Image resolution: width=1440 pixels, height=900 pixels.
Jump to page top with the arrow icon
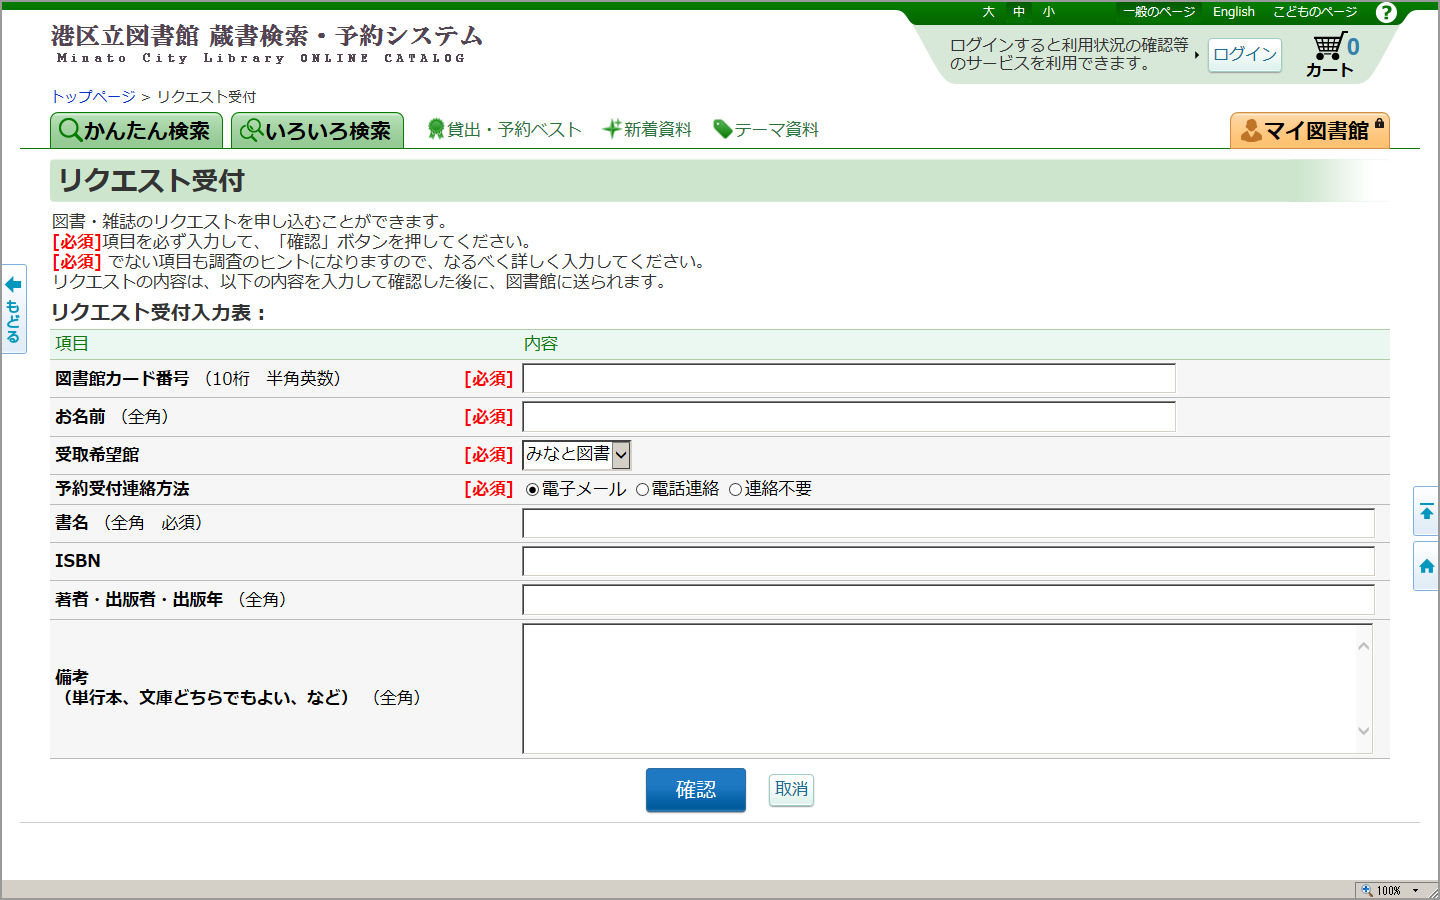(x=1426, y=512)
